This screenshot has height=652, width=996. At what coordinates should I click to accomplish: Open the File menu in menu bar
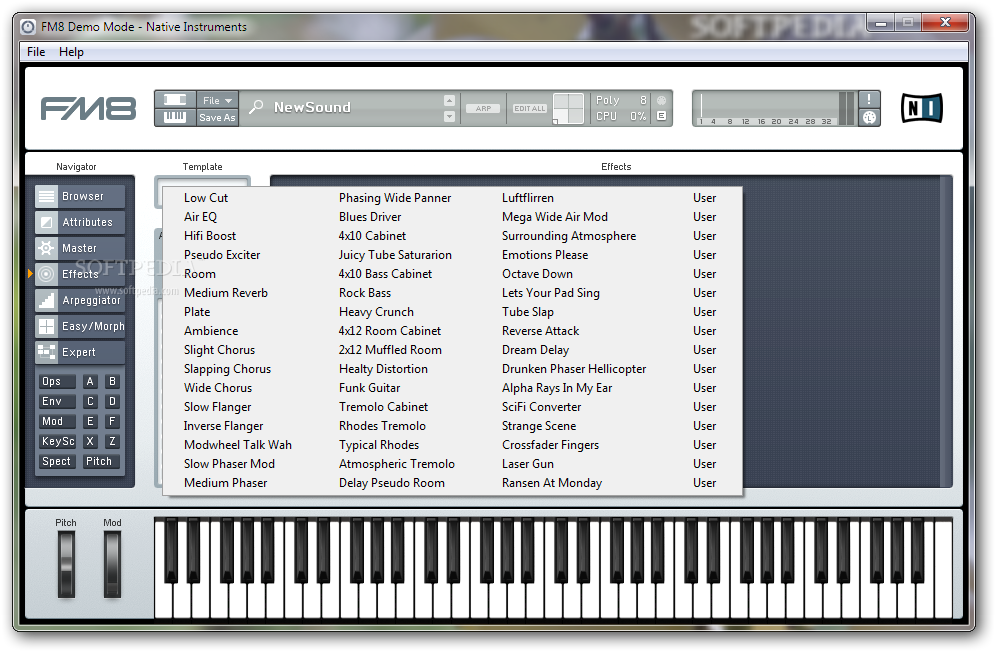[x=36, y=52]
